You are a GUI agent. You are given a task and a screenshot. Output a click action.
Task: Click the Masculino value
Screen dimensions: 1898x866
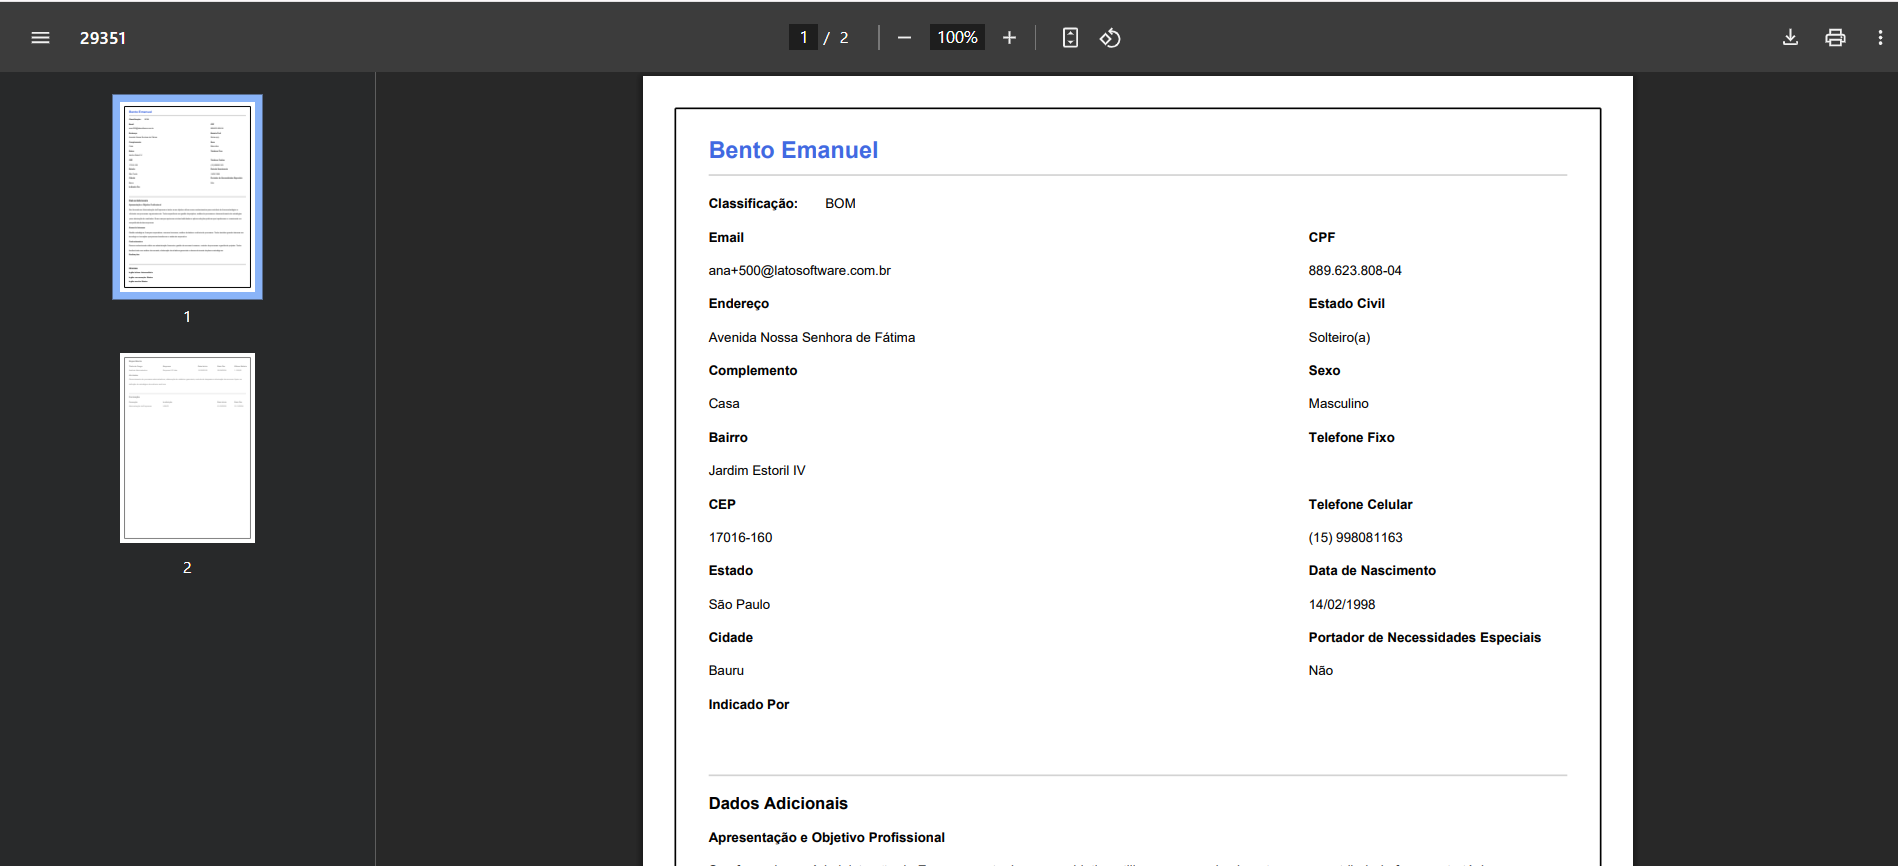[x=1338, y=403]
